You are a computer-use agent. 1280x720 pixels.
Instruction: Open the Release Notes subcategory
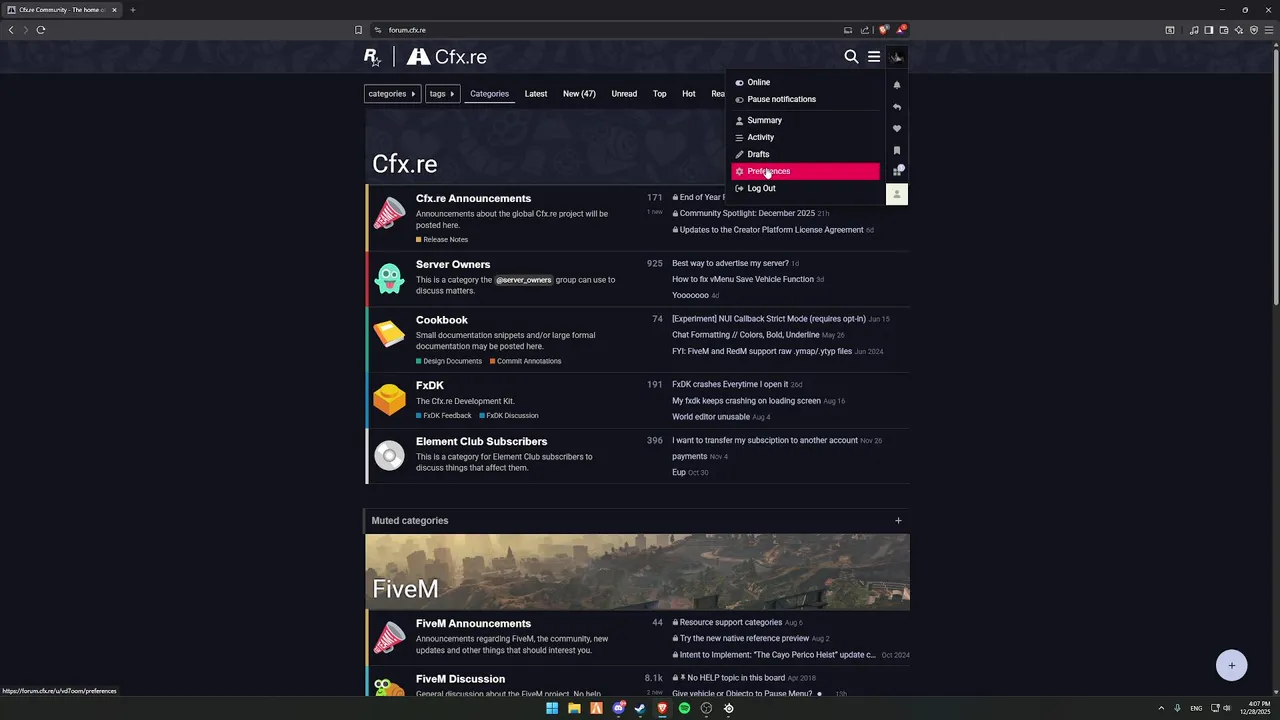[x=442, y=240]
